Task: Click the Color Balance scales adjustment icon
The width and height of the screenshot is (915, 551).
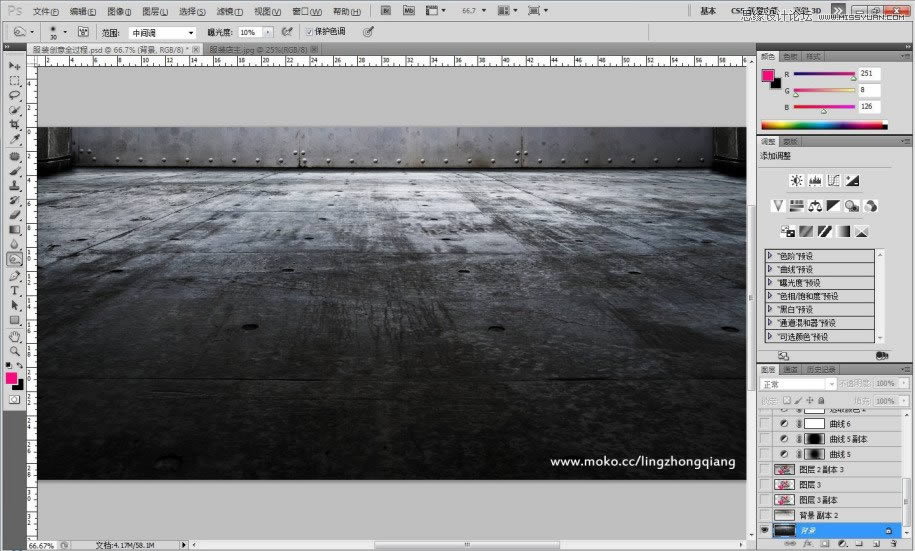Action: click(815, 206)
